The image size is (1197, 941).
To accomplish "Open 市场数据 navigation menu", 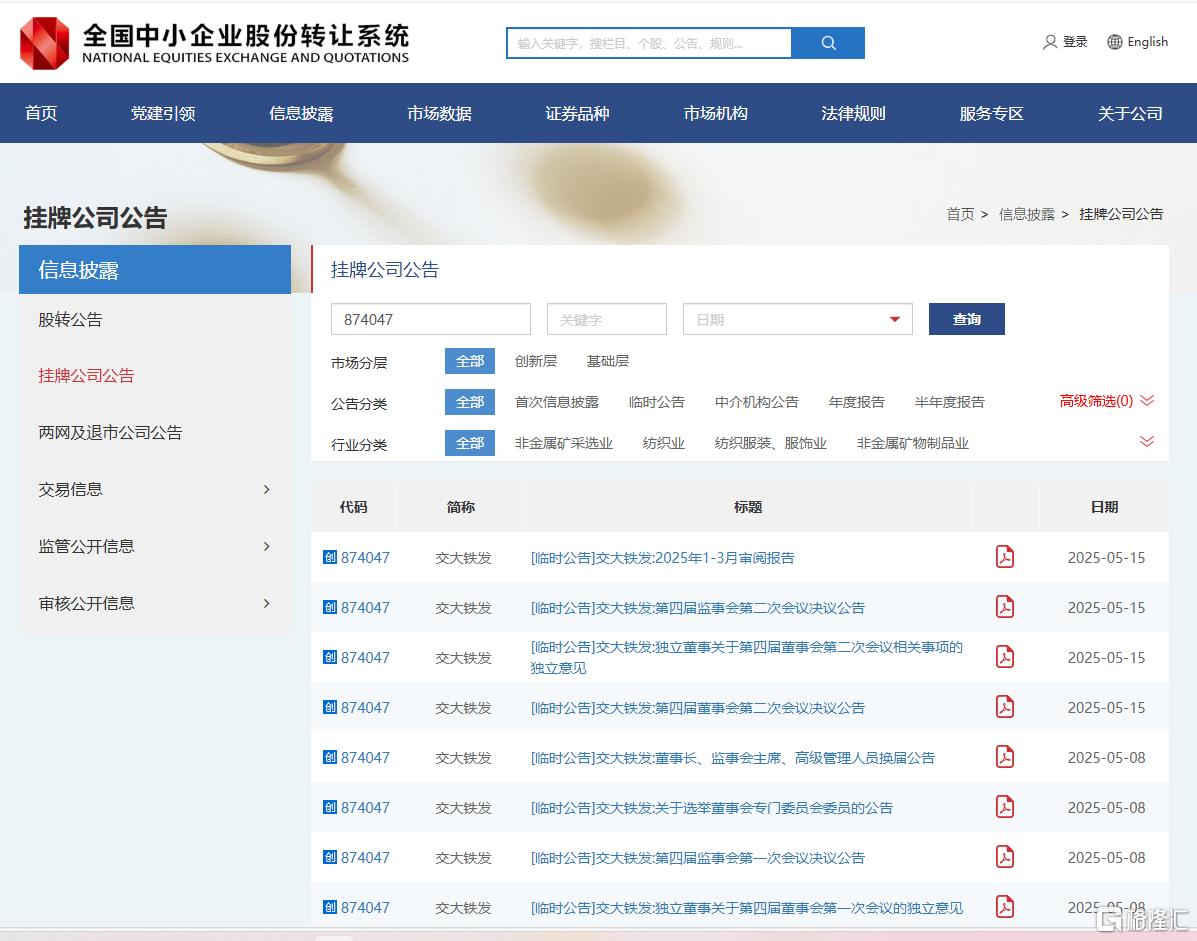I will pyautogui.click(x=439, y=113).
